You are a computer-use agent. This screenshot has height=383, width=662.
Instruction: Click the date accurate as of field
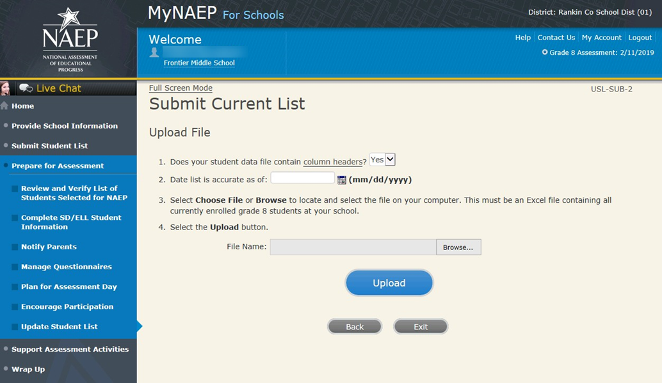coord(302,178)
